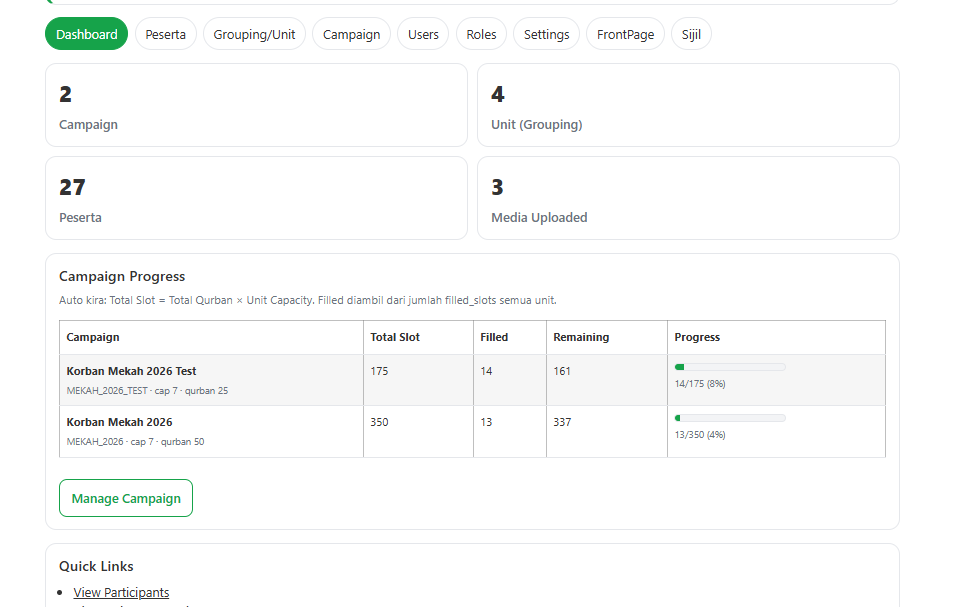The height and width of the screenshot is (607, 971).
Task: Open the Sijil tab
Action: [x=690, y=33]
